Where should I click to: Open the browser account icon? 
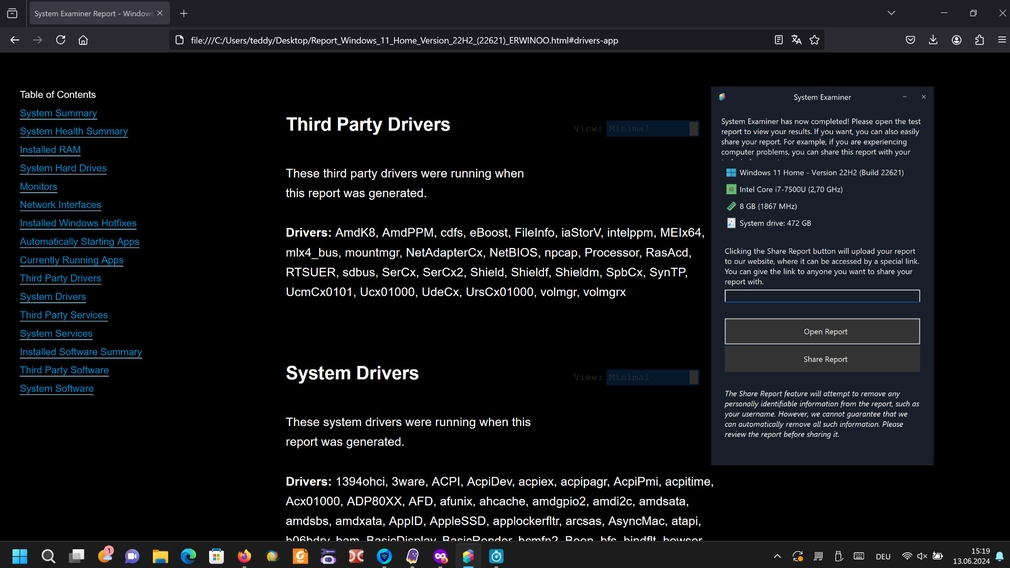[x=957, y=40]
